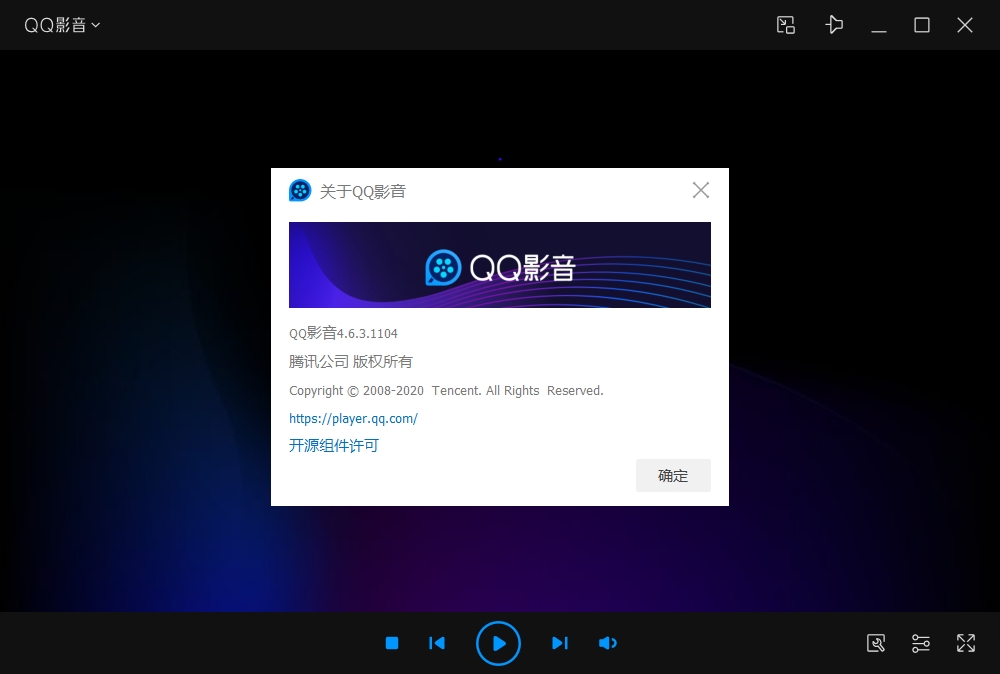1000x674 pixels.
Task: Open the 开源组件许可 link
Action: (x=334, y=445)
